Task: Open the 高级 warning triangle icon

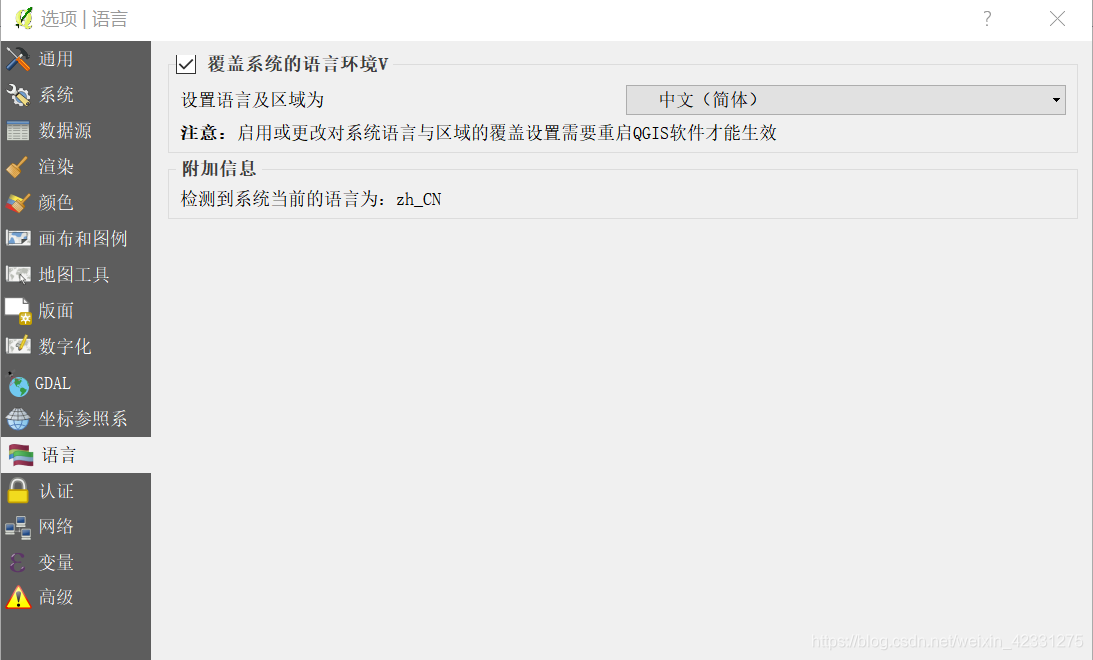Action: [18, 597]
